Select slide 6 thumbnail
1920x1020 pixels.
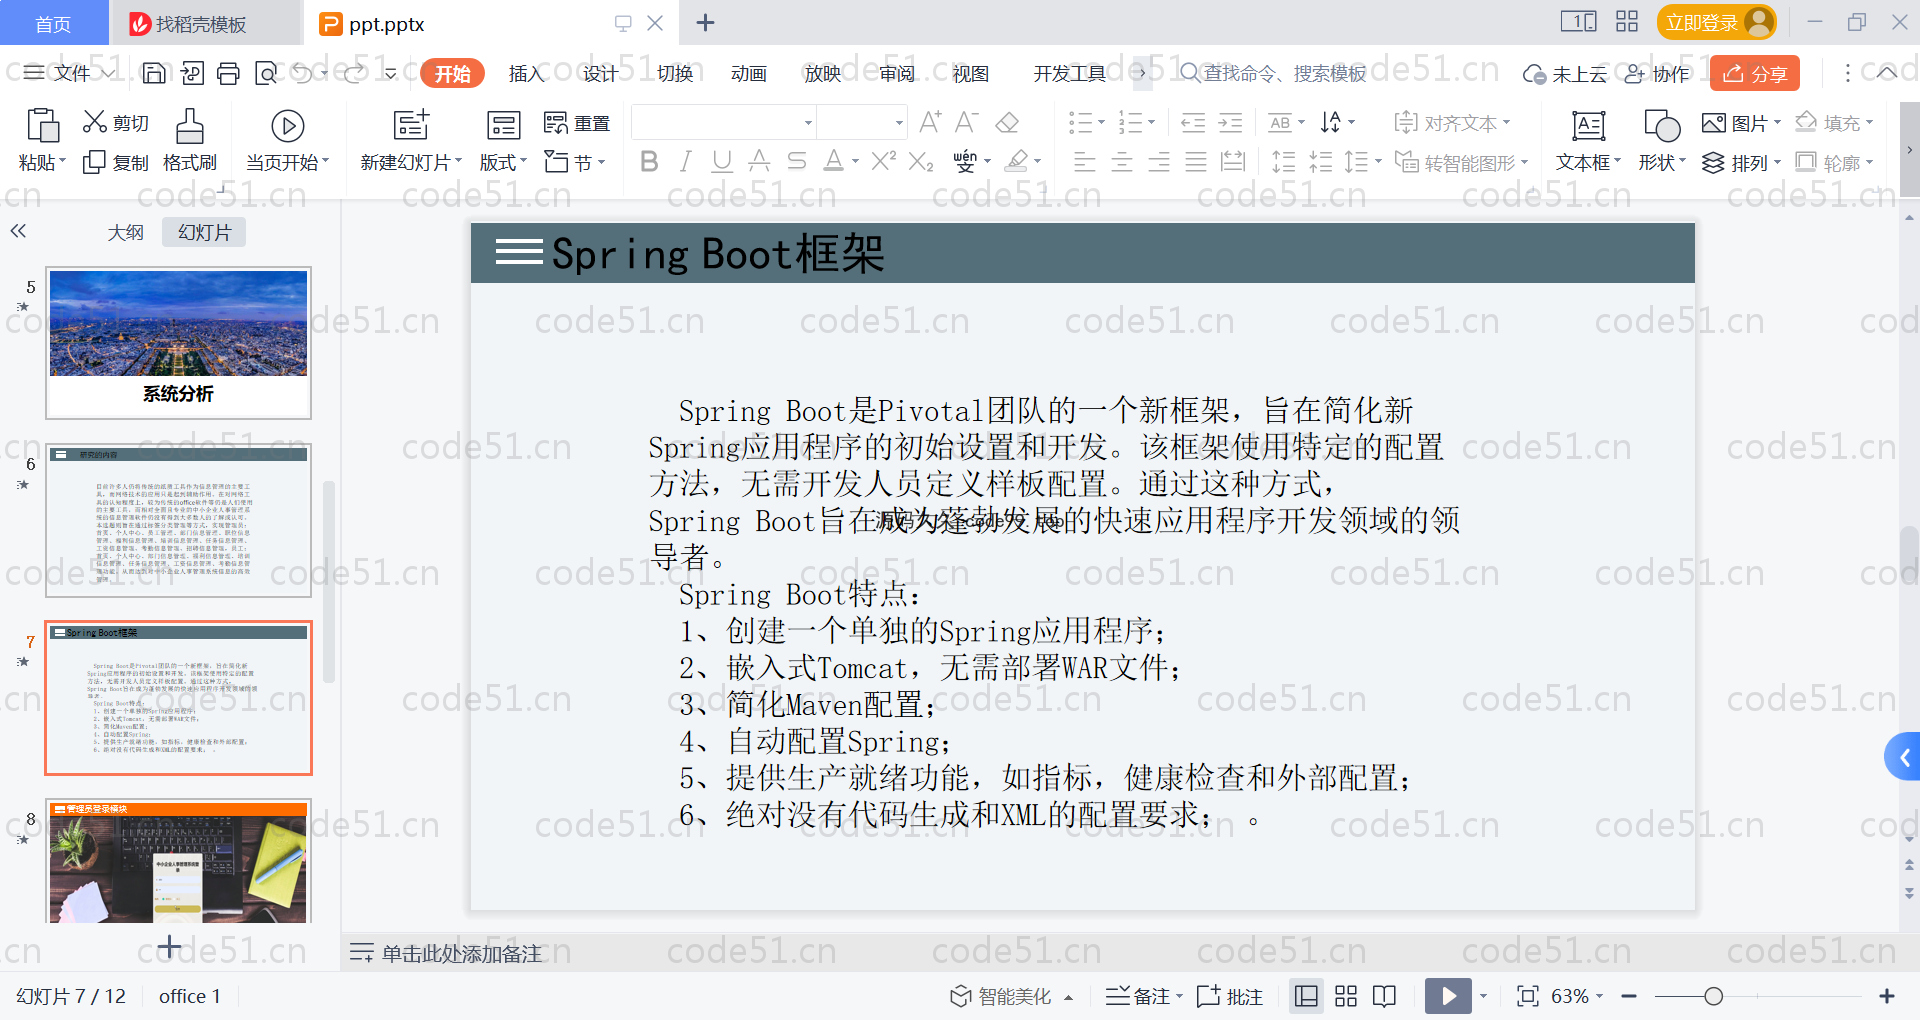pyautogui.click(x=178, y=520)
